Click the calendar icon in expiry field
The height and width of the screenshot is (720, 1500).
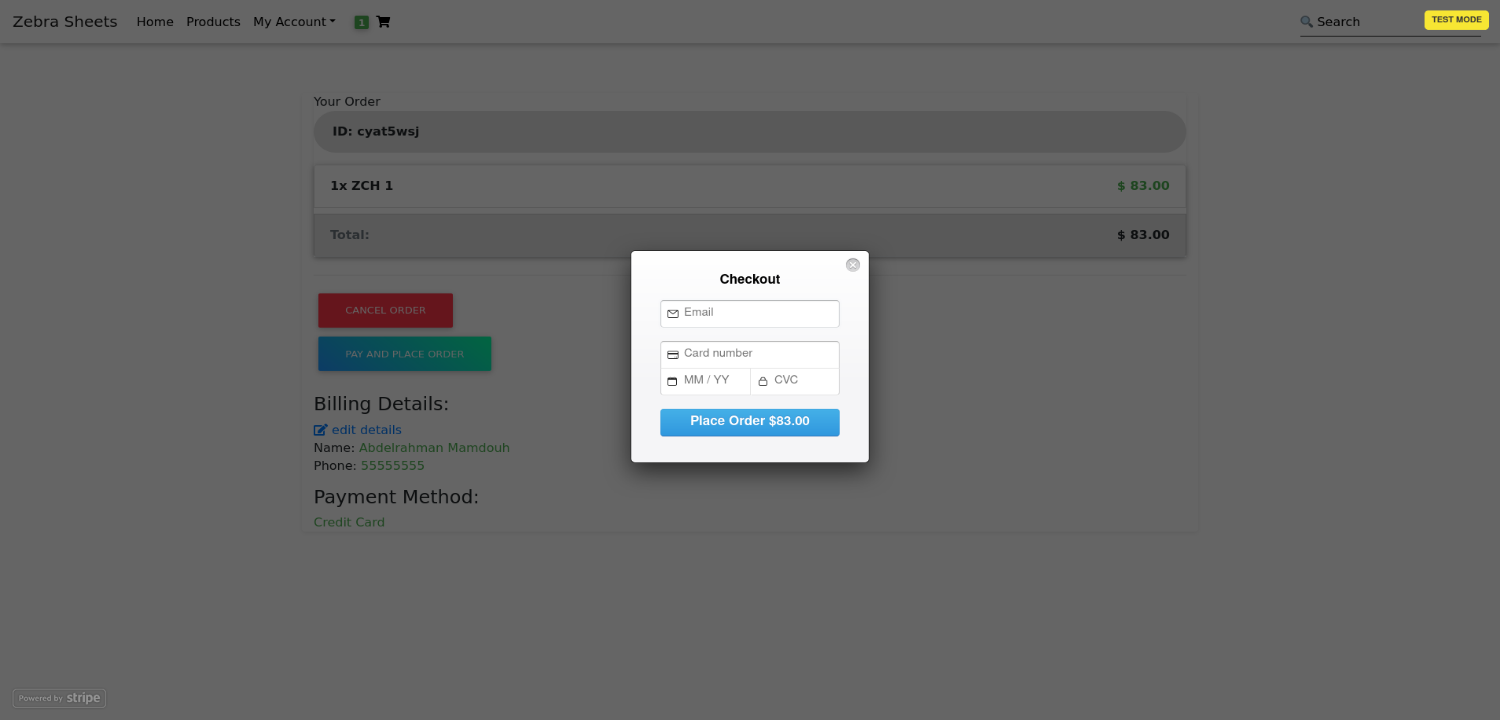point(672,381)
